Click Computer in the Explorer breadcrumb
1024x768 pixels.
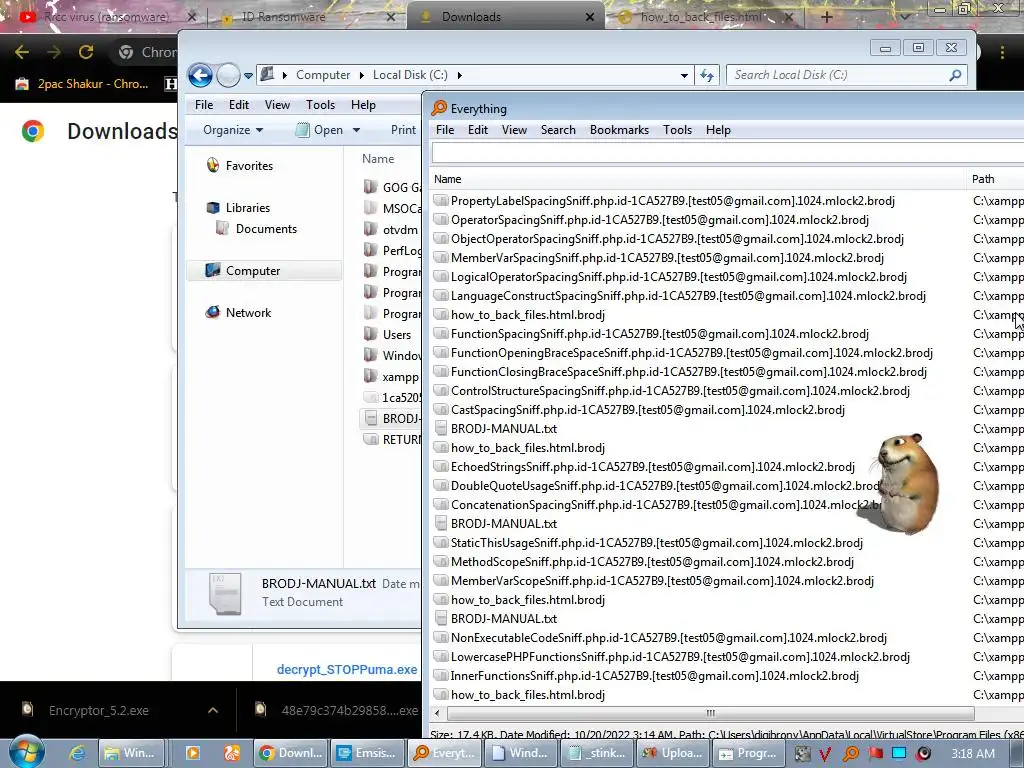pyautogui.click(x=323, y=75)
